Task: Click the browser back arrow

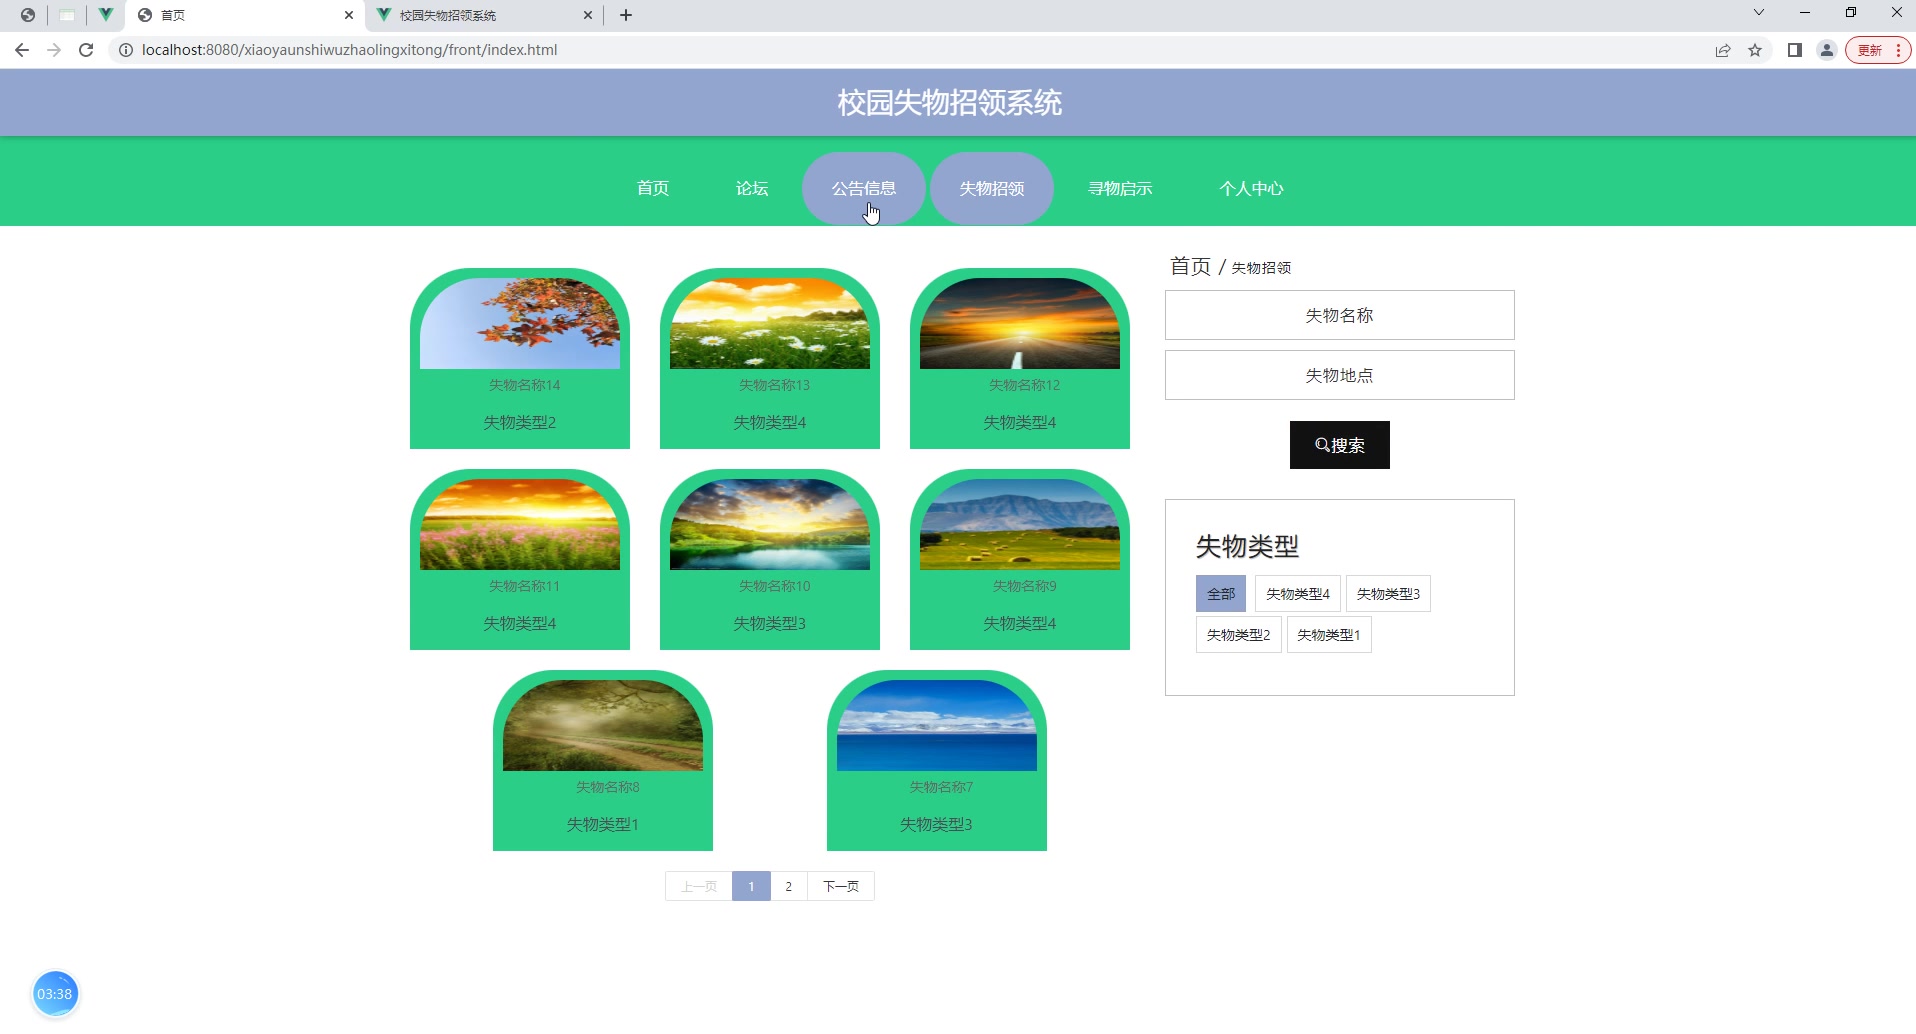Action: [x=21, y=49]
